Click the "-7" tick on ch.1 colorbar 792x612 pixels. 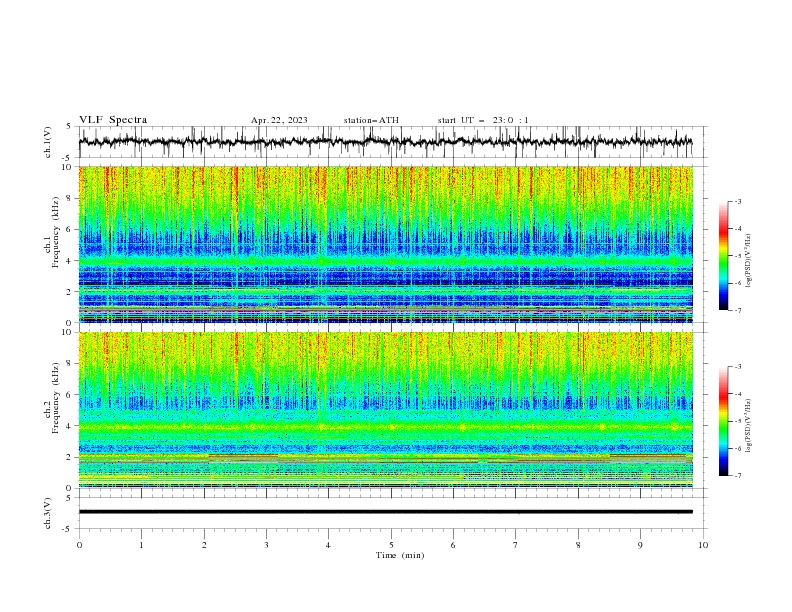[x=737, y=310]
